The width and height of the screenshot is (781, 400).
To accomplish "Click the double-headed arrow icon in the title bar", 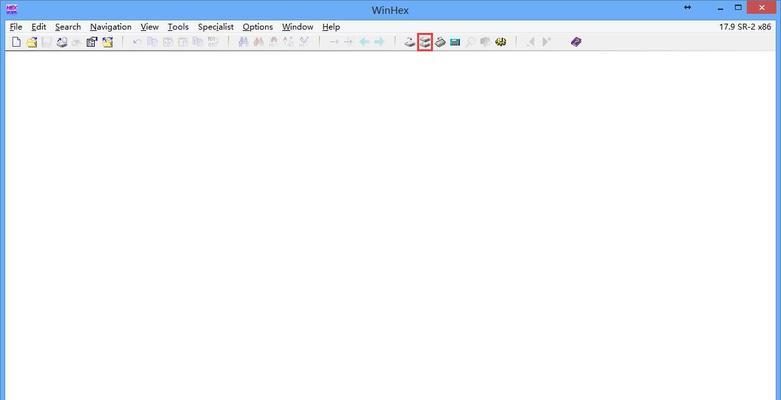I will (688, 7).
